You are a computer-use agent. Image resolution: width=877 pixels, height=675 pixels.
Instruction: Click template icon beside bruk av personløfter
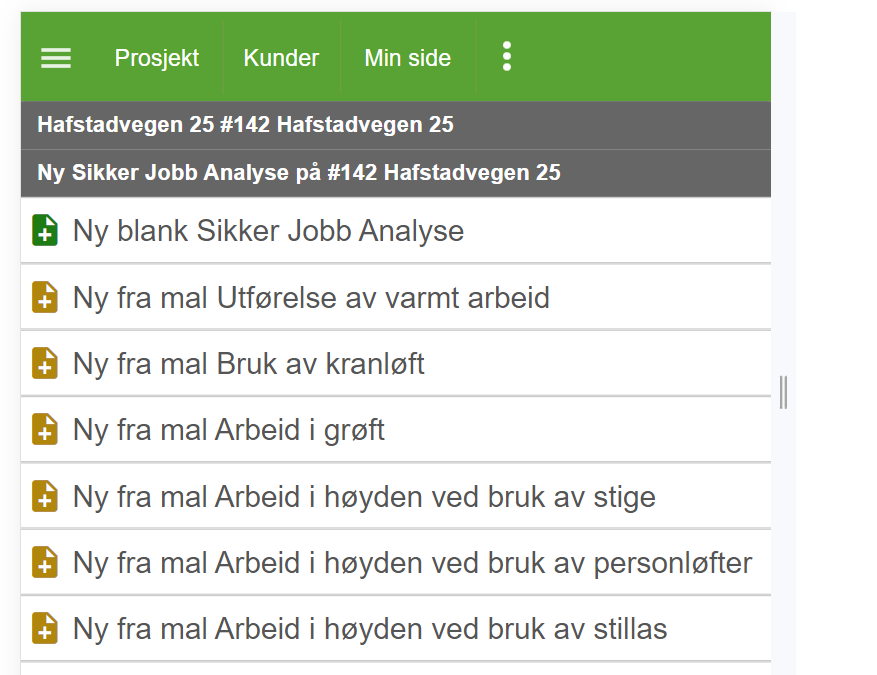point(45,563)
